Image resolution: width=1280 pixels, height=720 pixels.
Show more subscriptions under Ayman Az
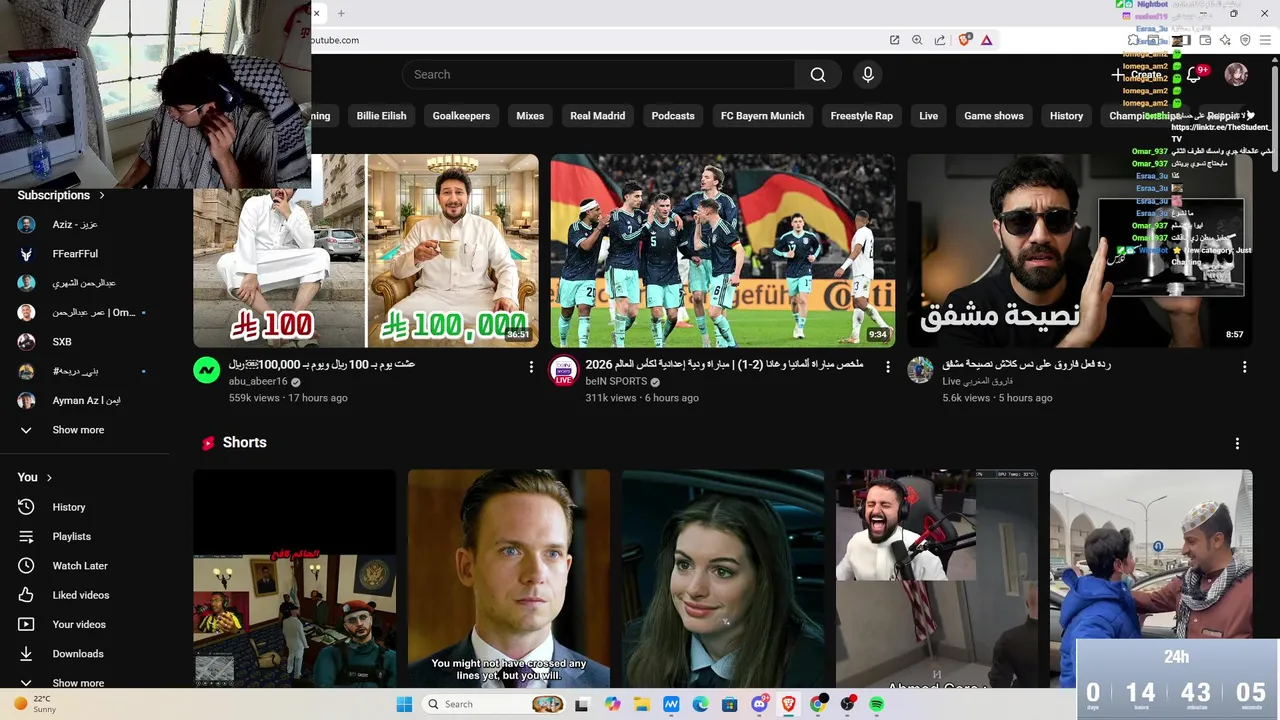(78, 430)
